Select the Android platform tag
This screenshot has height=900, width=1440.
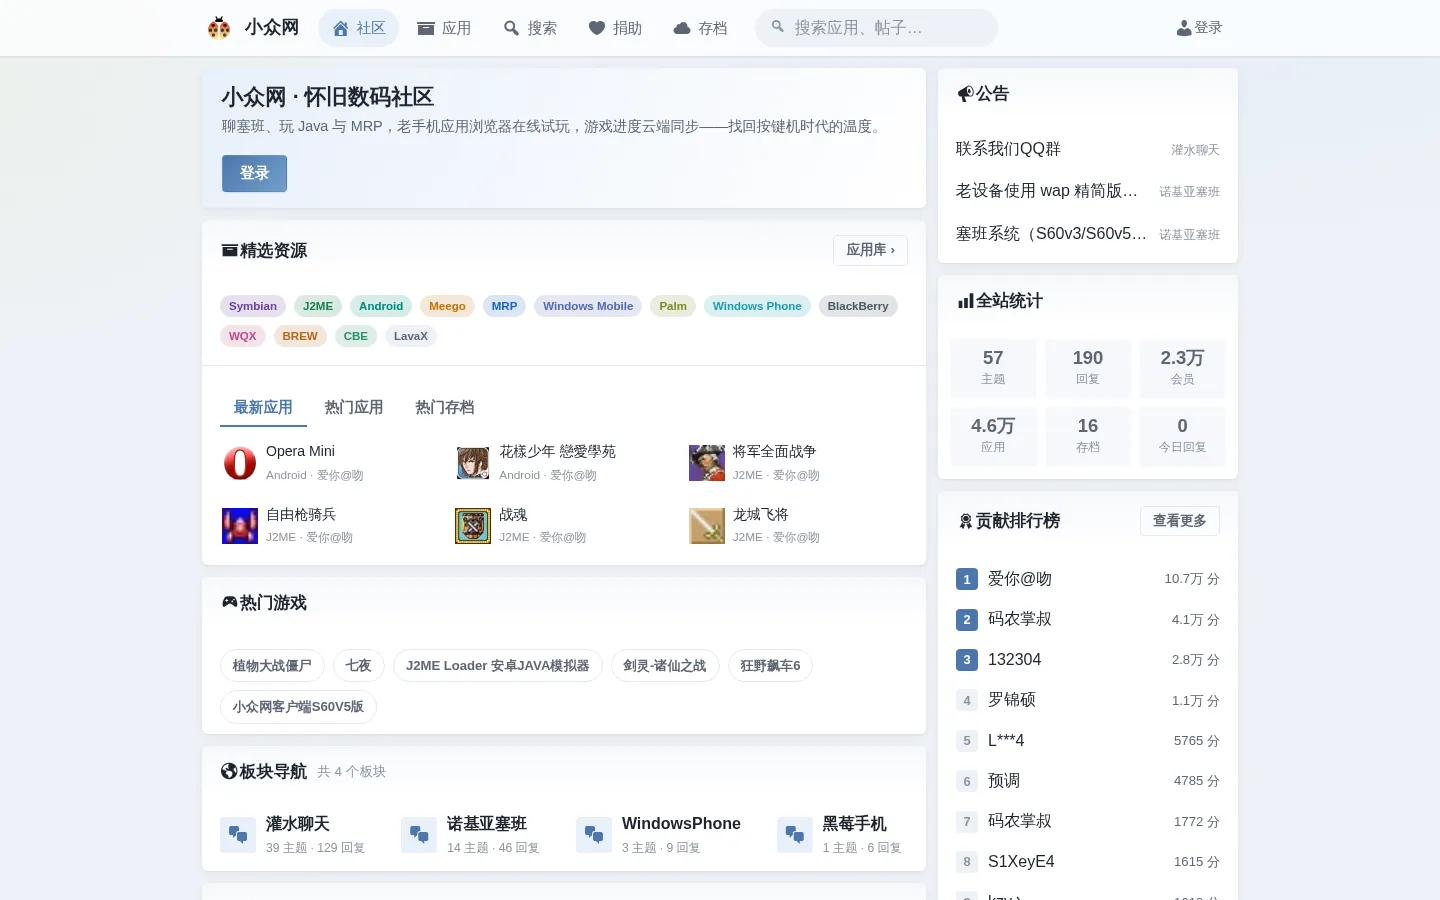(381, 306)
